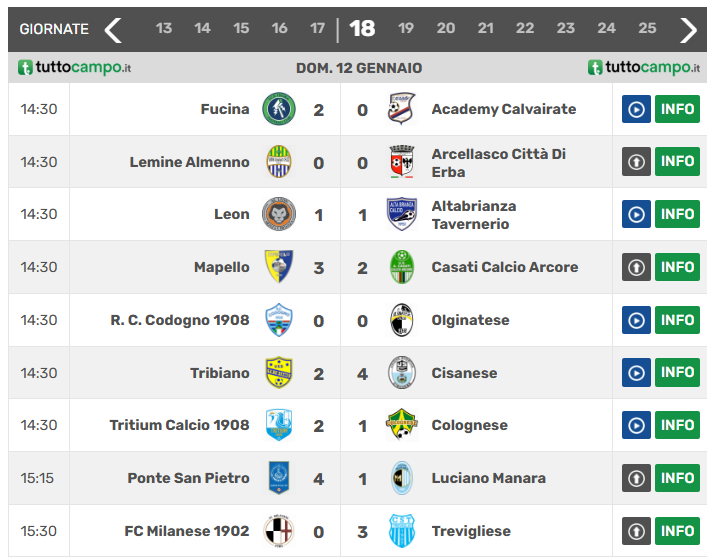Click the Olginatese team crest icon
Viewport: 707px width, 557px height.
(401, 320)
